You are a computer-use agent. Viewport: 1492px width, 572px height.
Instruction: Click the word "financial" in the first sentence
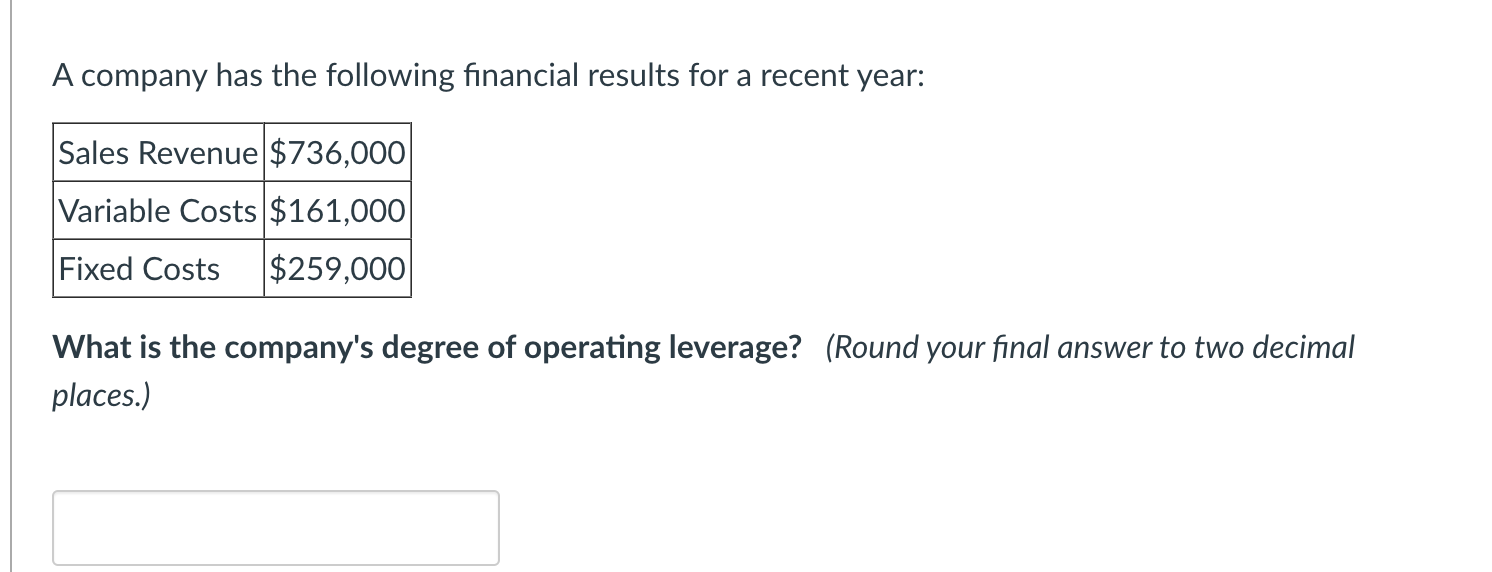[516, 77]
